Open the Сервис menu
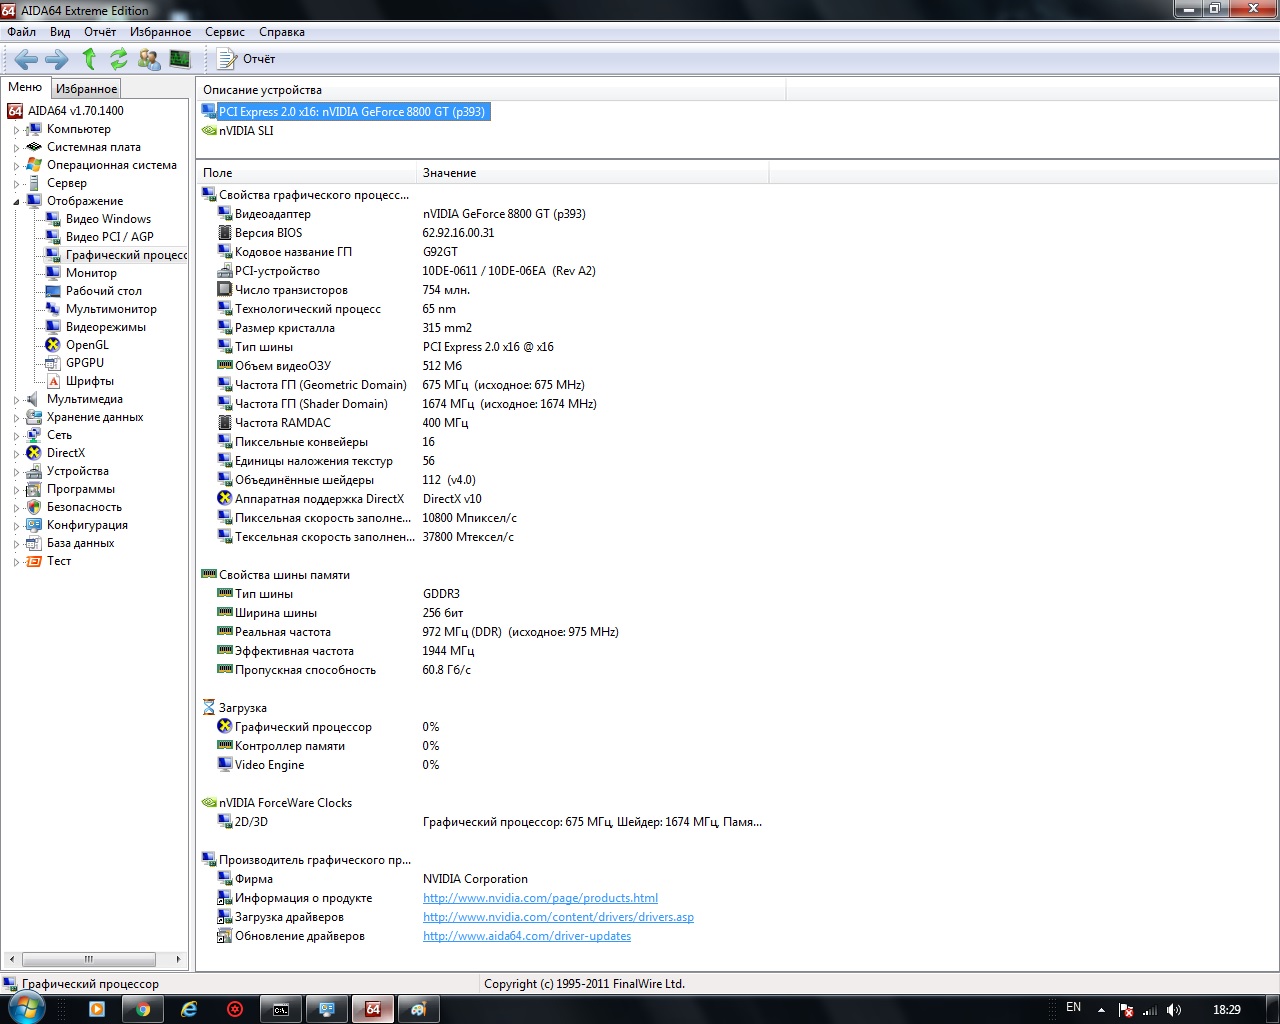The width and height of the screenshot is (1280, 1024). tap(225, 32)
